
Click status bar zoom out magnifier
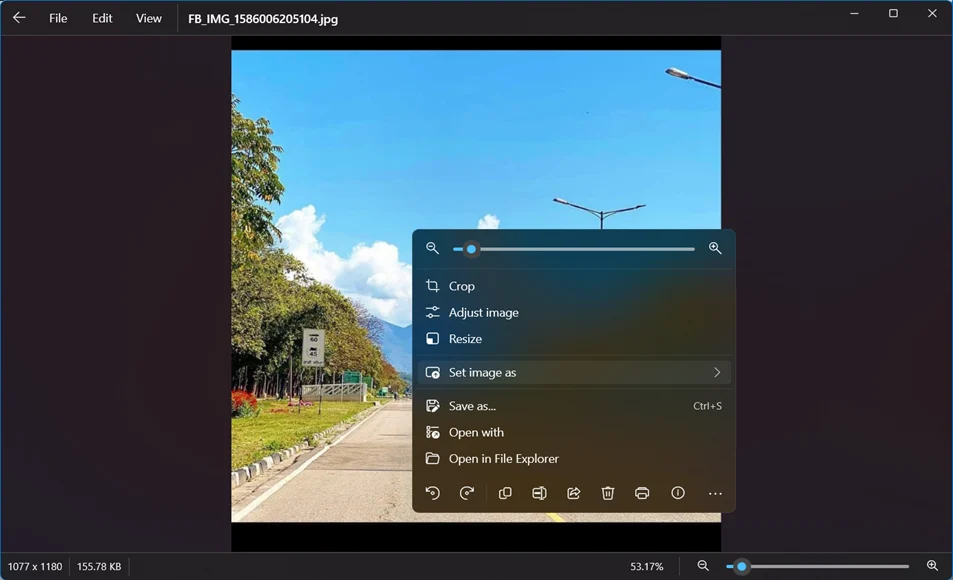tap(703, 566)
